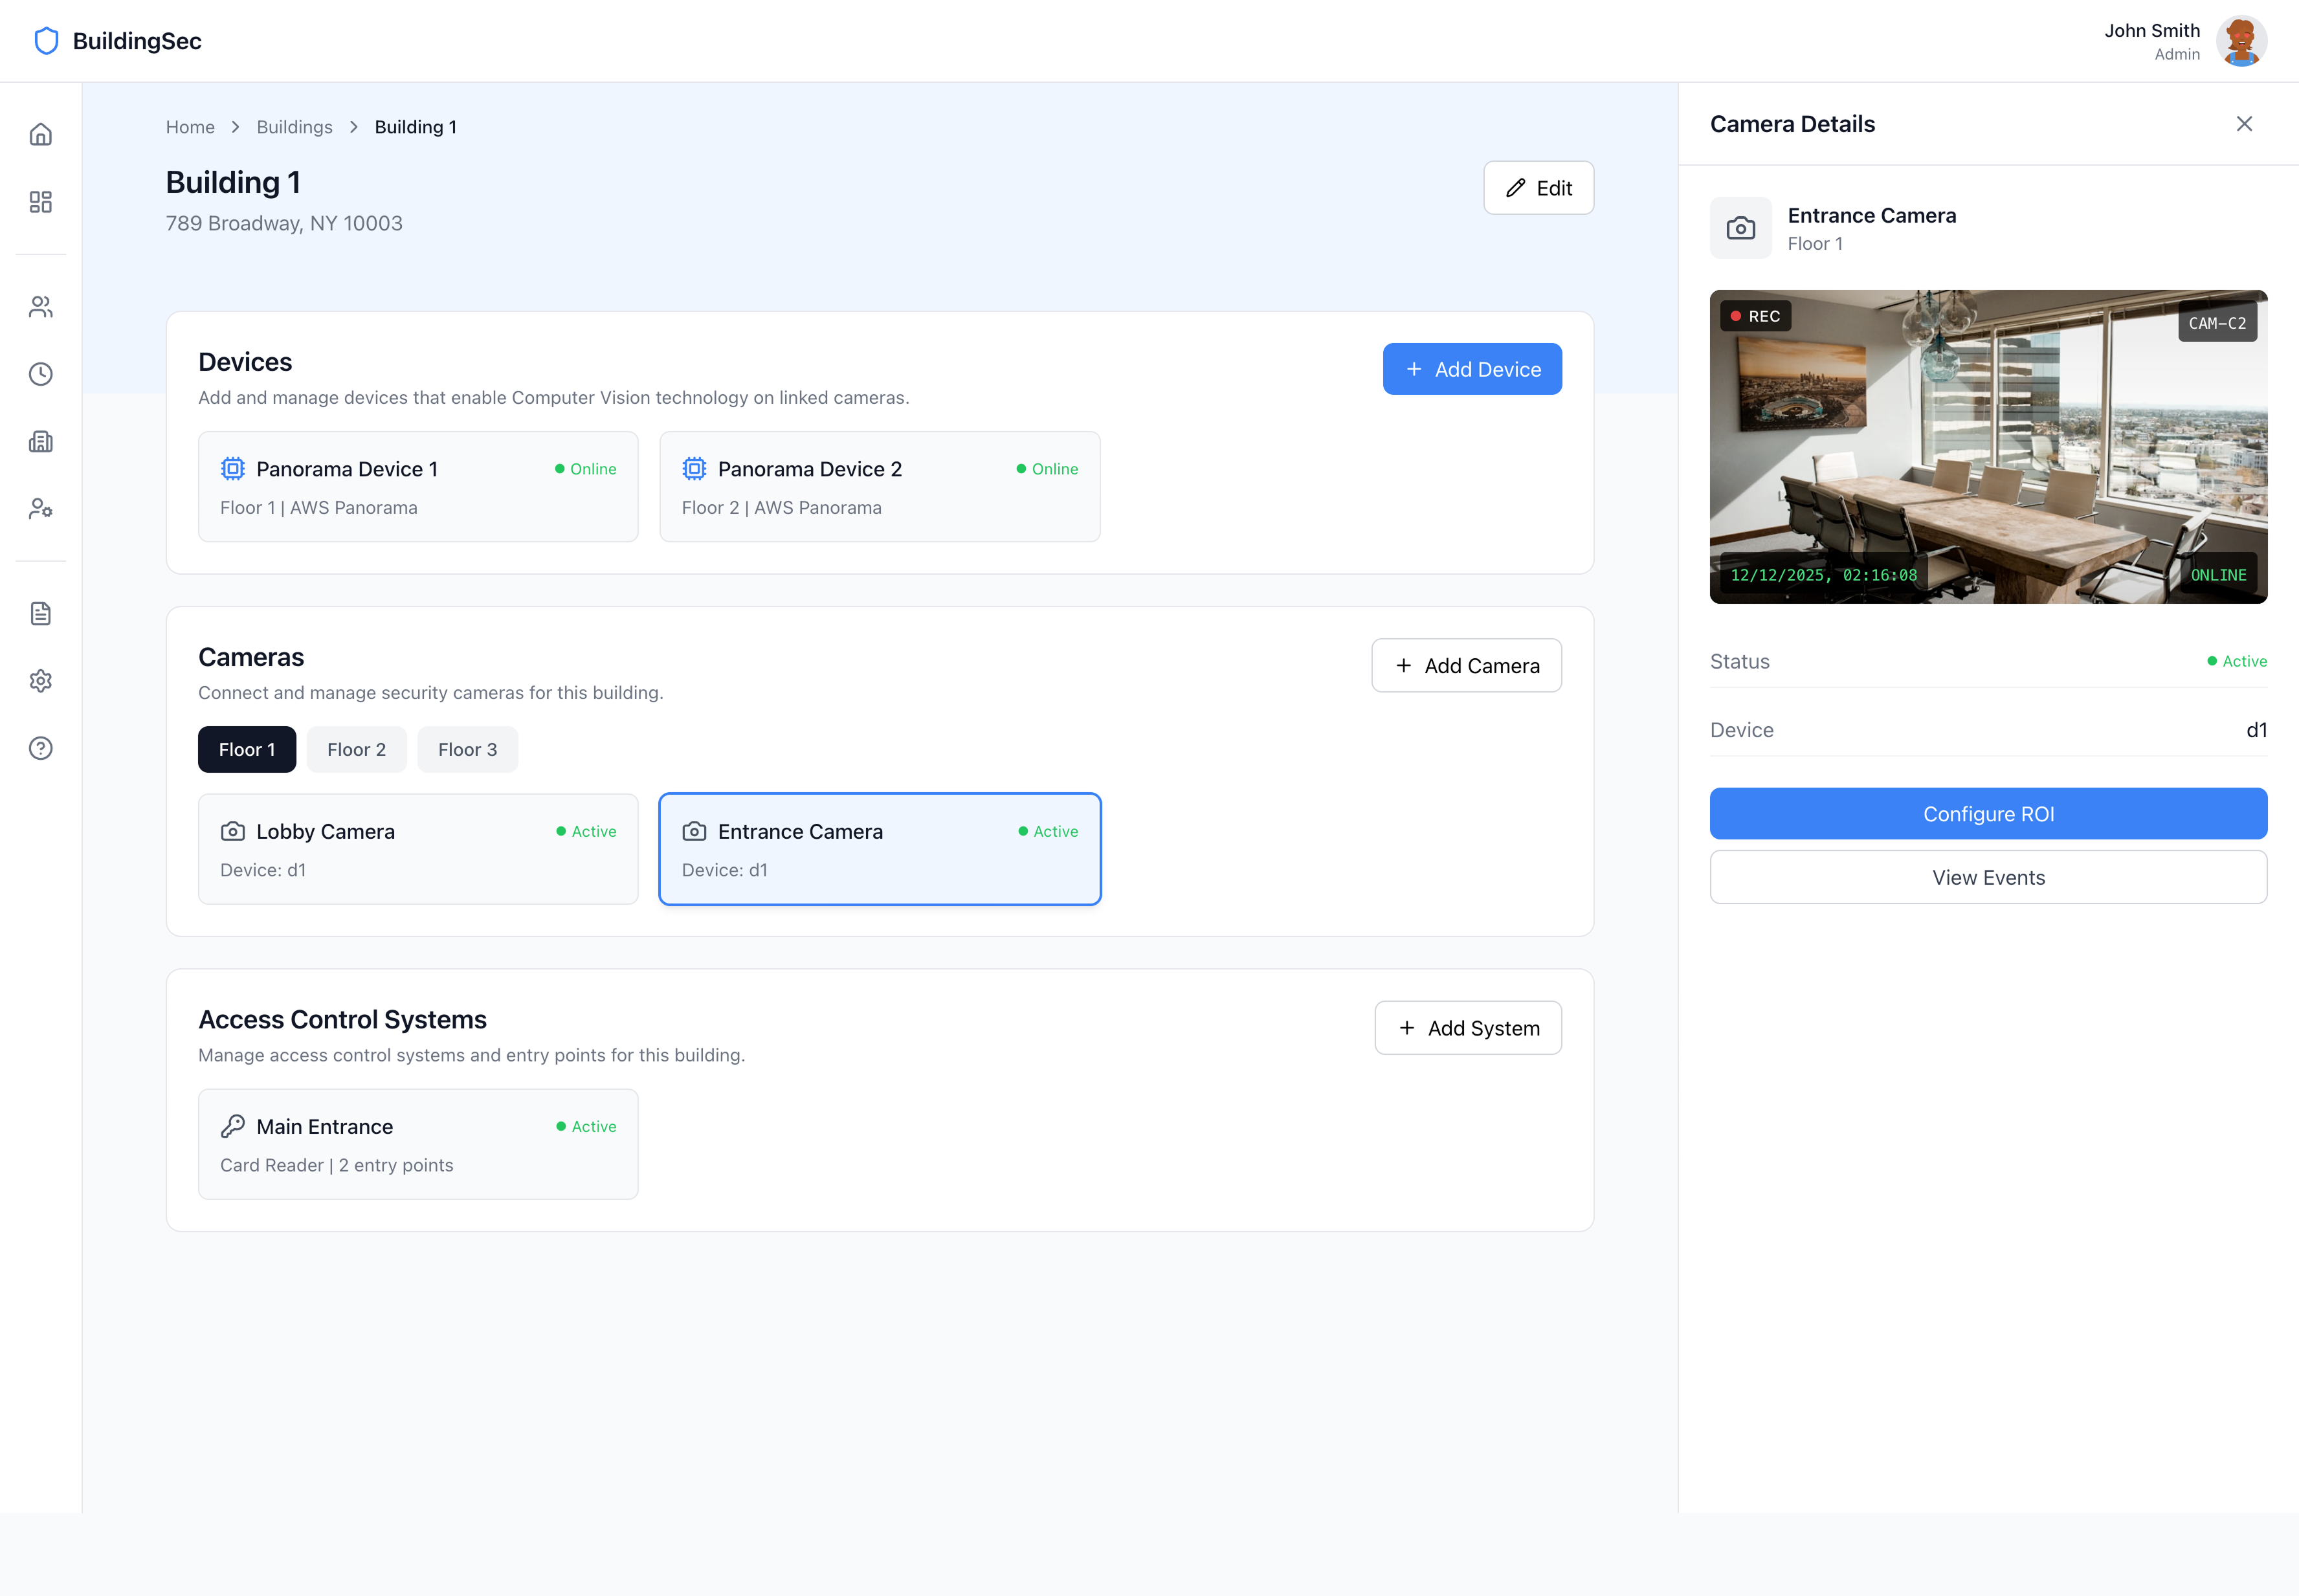Open the Home icon in sidebar
2299x1596 pixels.
point(40,134)
